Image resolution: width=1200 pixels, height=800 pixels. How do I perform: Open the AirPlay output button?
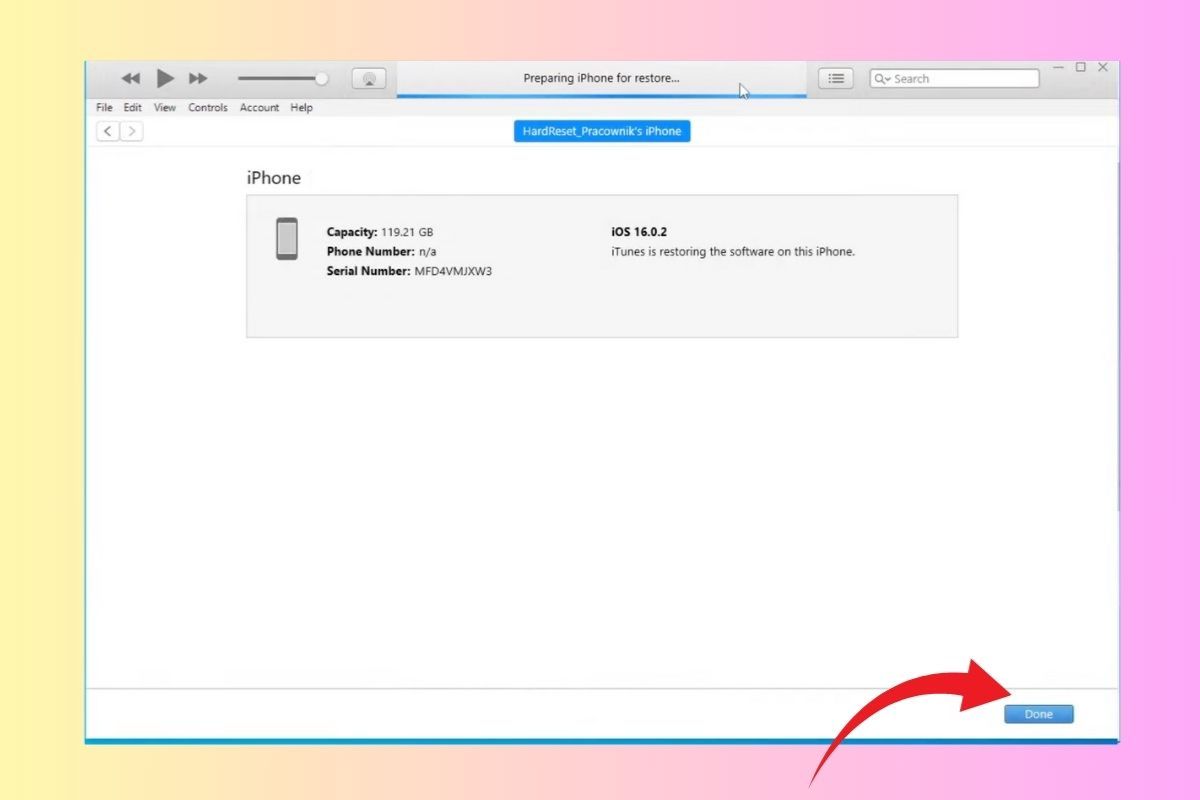pyautogui.click(x=369, y=78)
